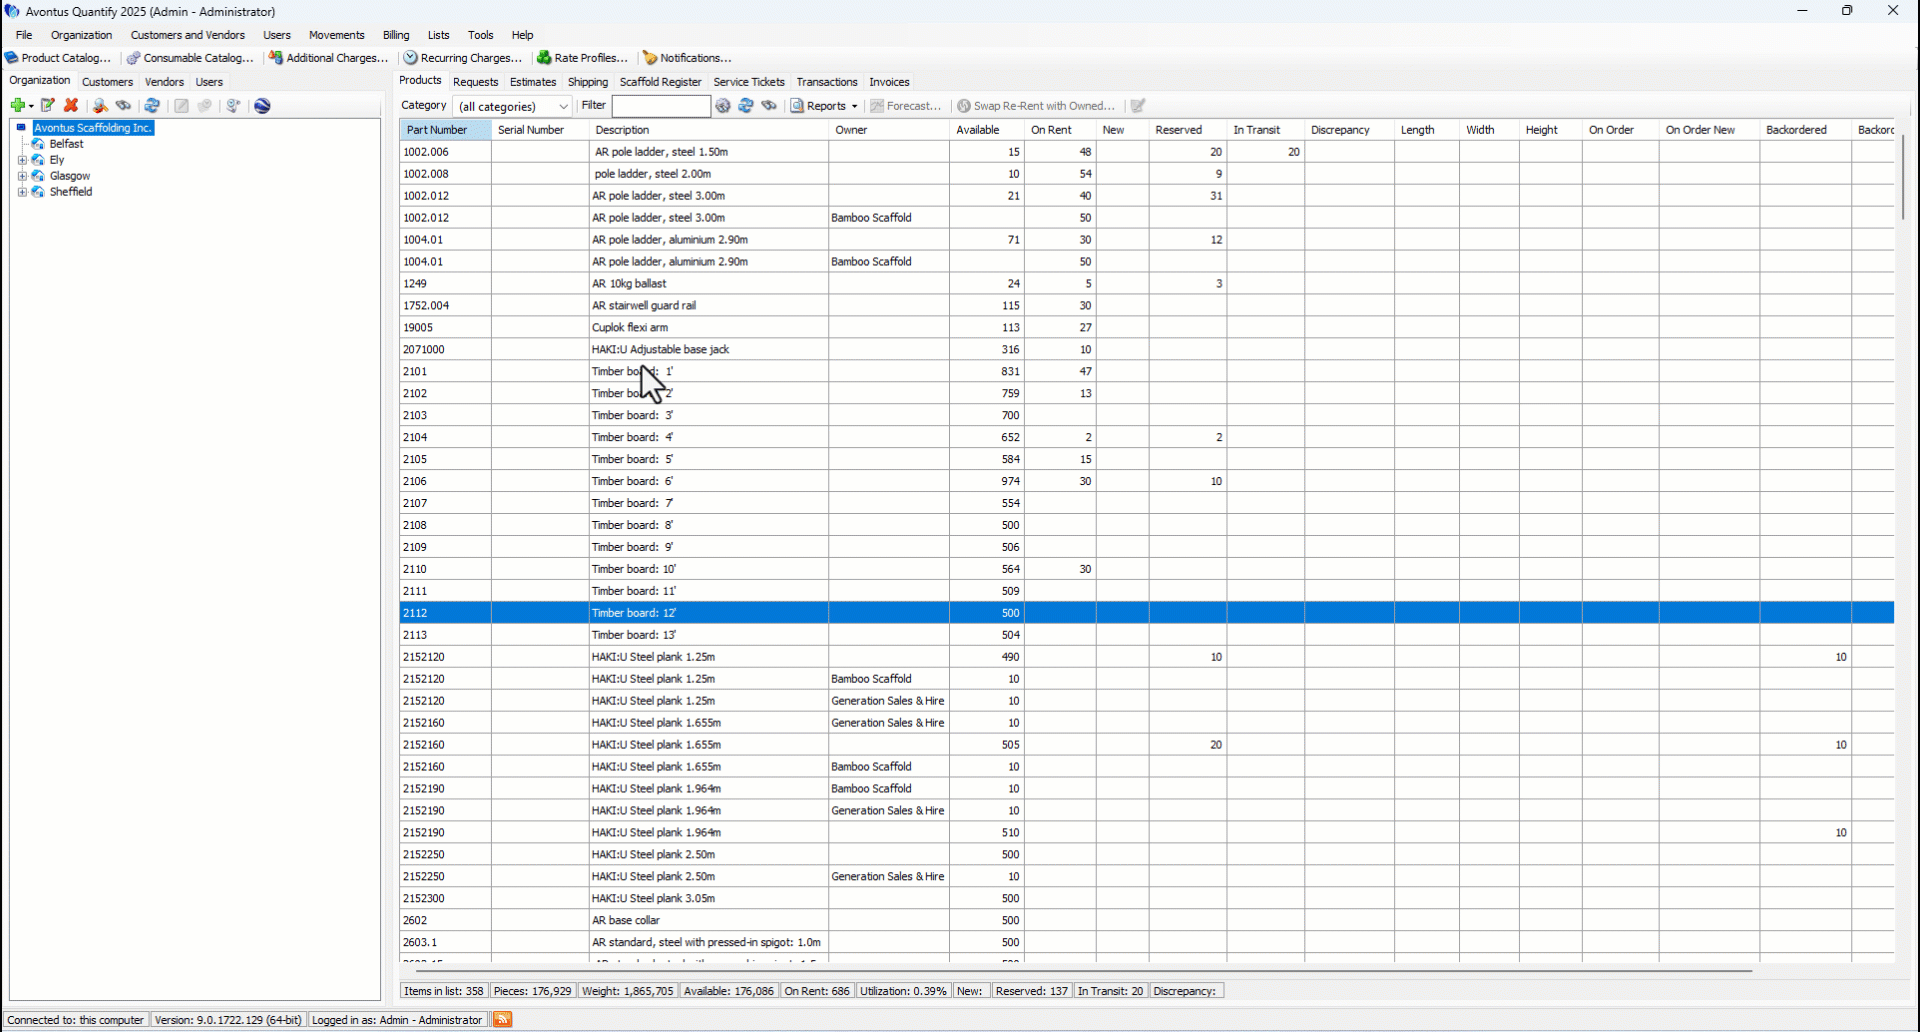Sort by the Available column header

click(x=977, y=130)
